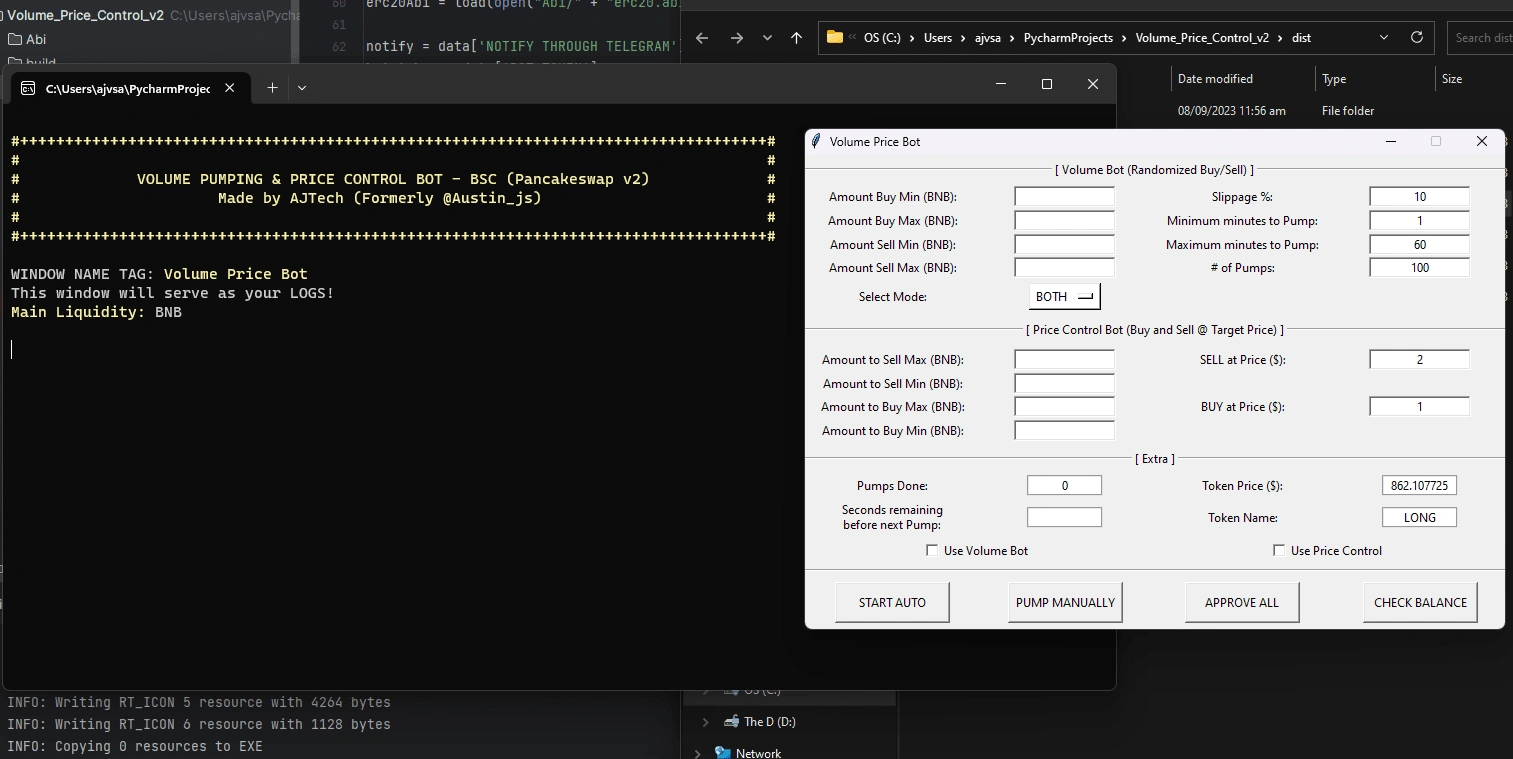Image resolution: width=1513 pixels, height=759 pixels.
Task: Click the Volume Price Bot feather icon
Action: pyautogui.click(x=815, y=141)
